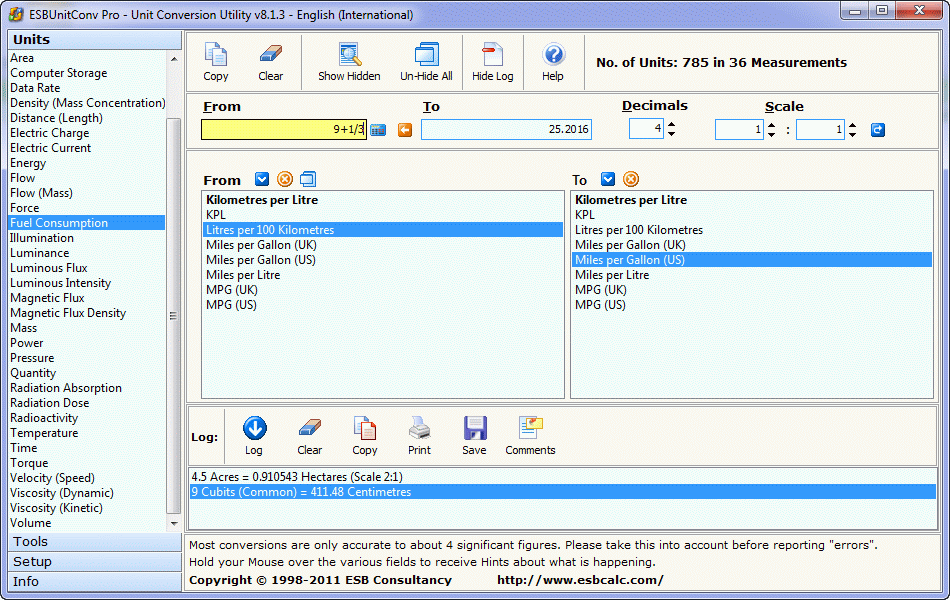The image size is (950, 600).
Task: Choose Litres per 100 Kilometres in From list
Action: [383, 230]
